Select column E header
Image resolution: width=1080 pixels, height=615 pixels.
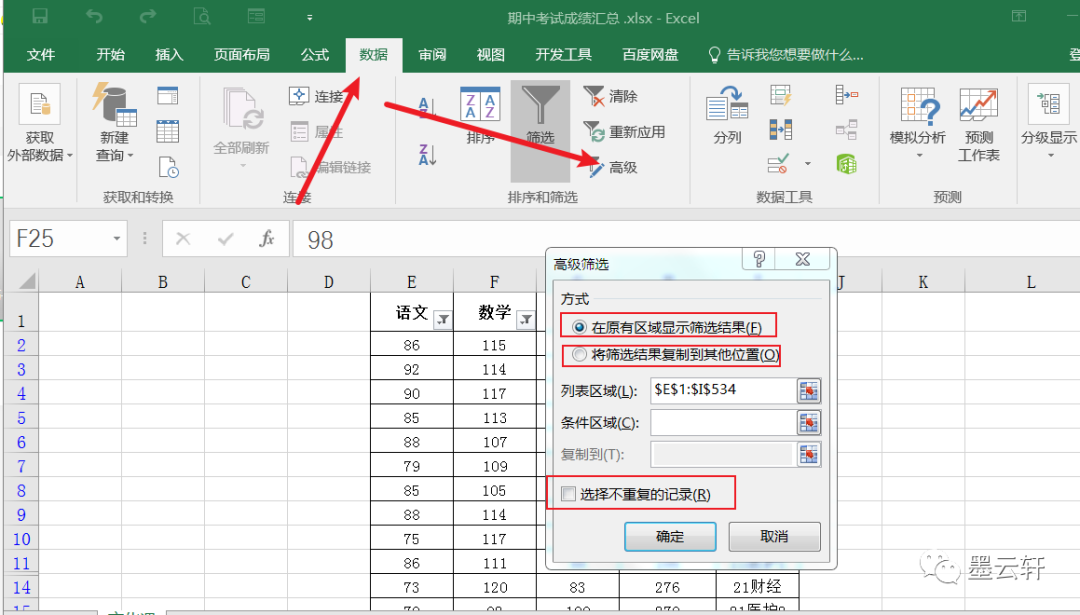[x=411, y=282]
